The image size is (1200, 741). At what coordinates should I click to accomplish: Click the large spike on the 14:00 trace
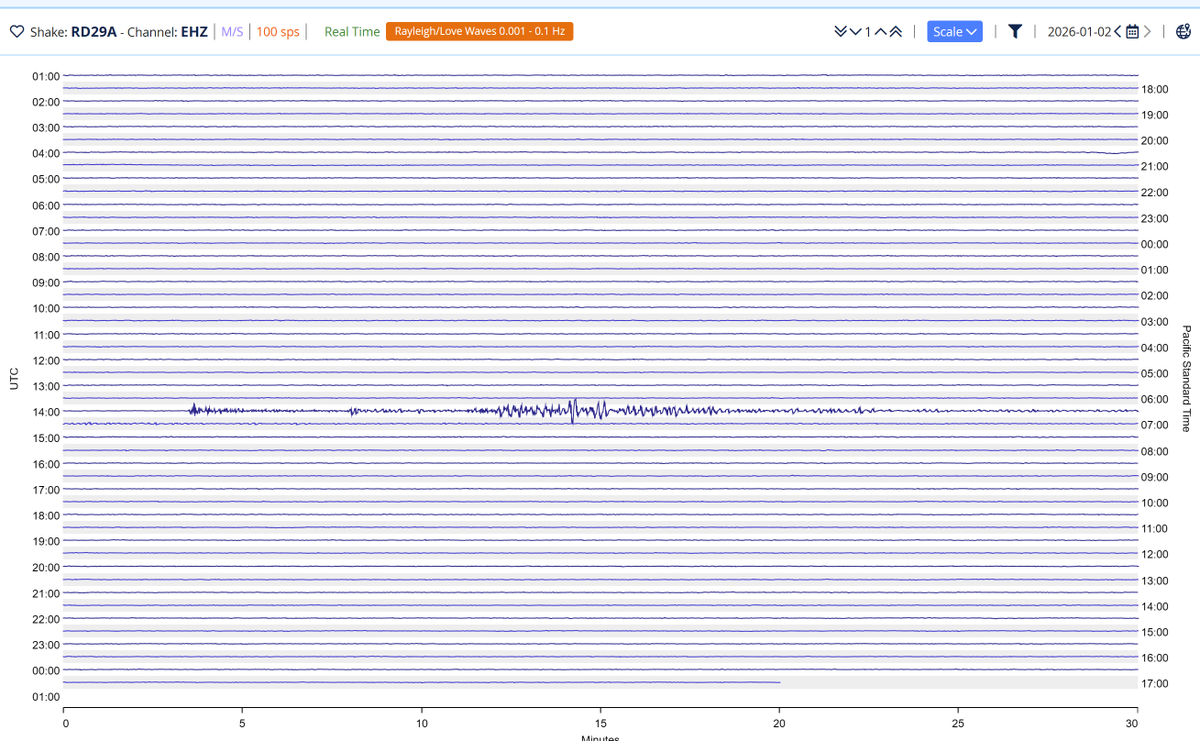[x=572, y=410]
